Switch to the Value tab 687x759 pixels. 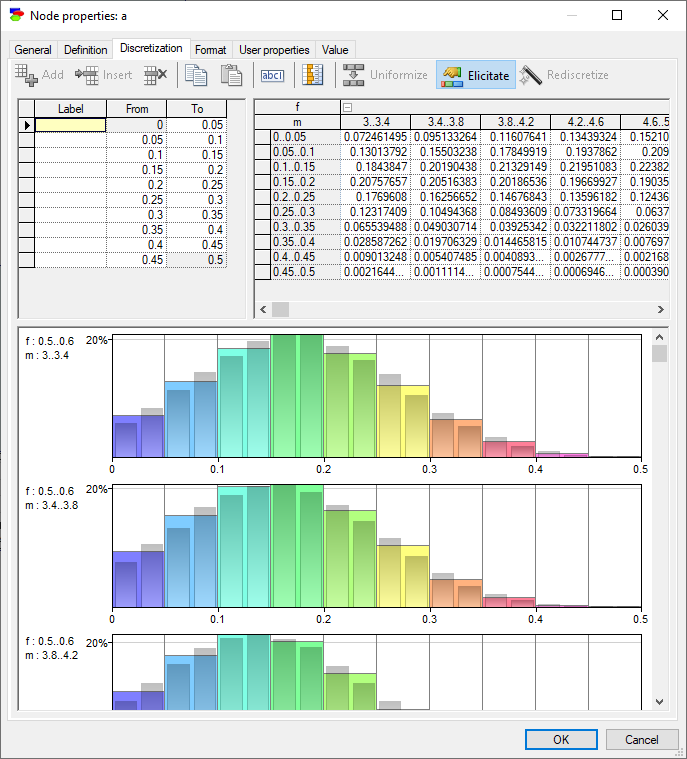point(335,50)
